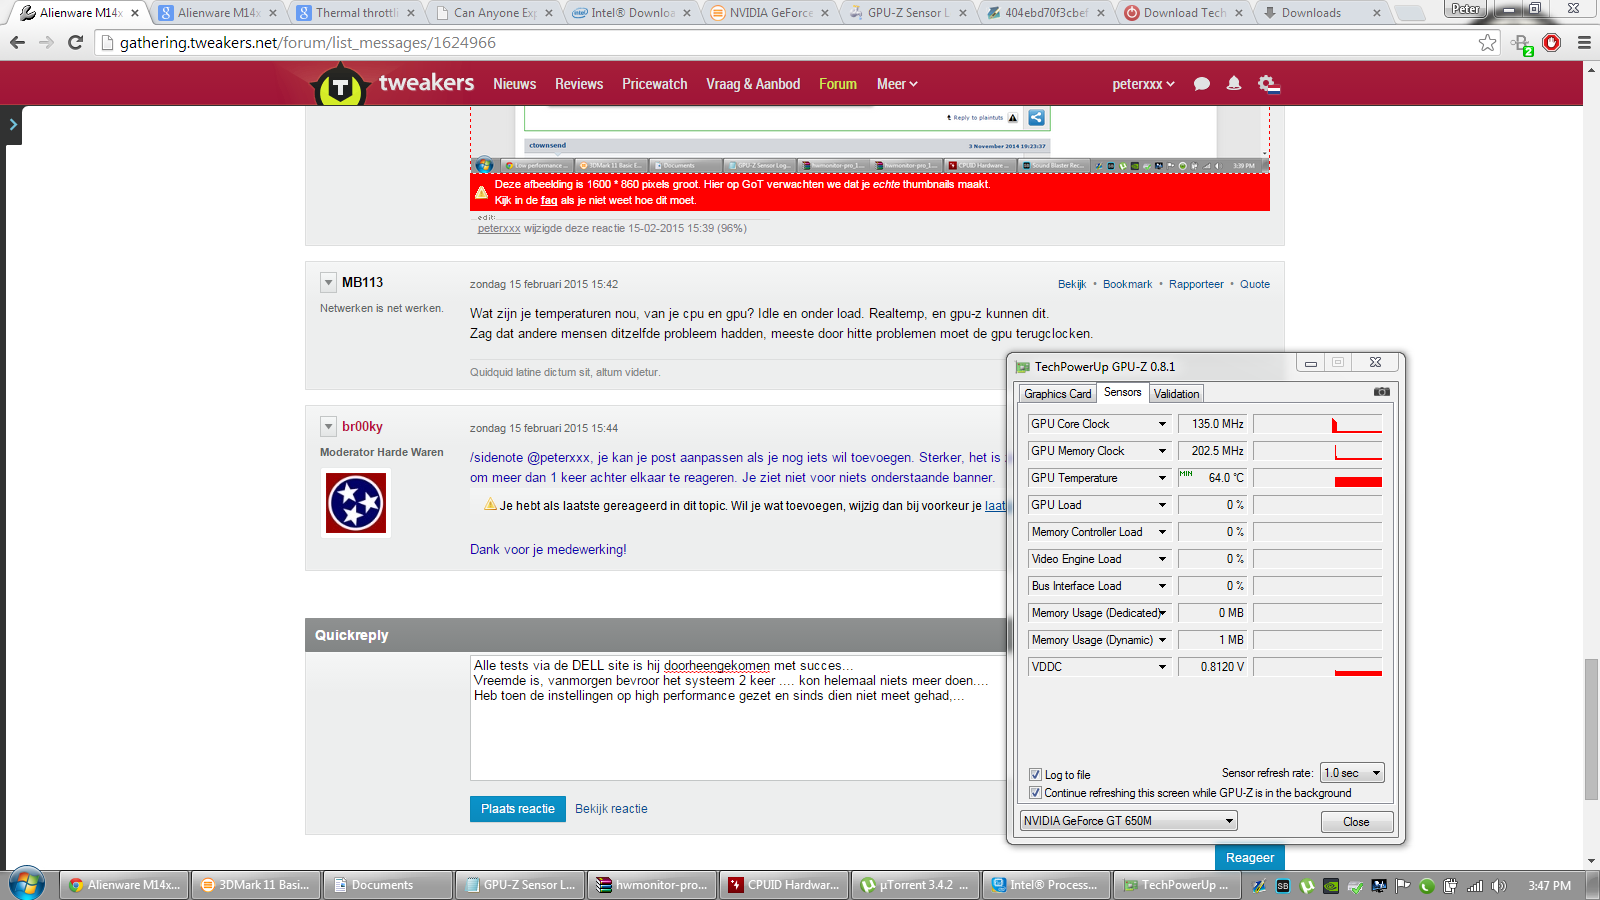1600x900 pixels.
Task: Open the GPU Core Clock sensor dropdown
Action: 1162,424
